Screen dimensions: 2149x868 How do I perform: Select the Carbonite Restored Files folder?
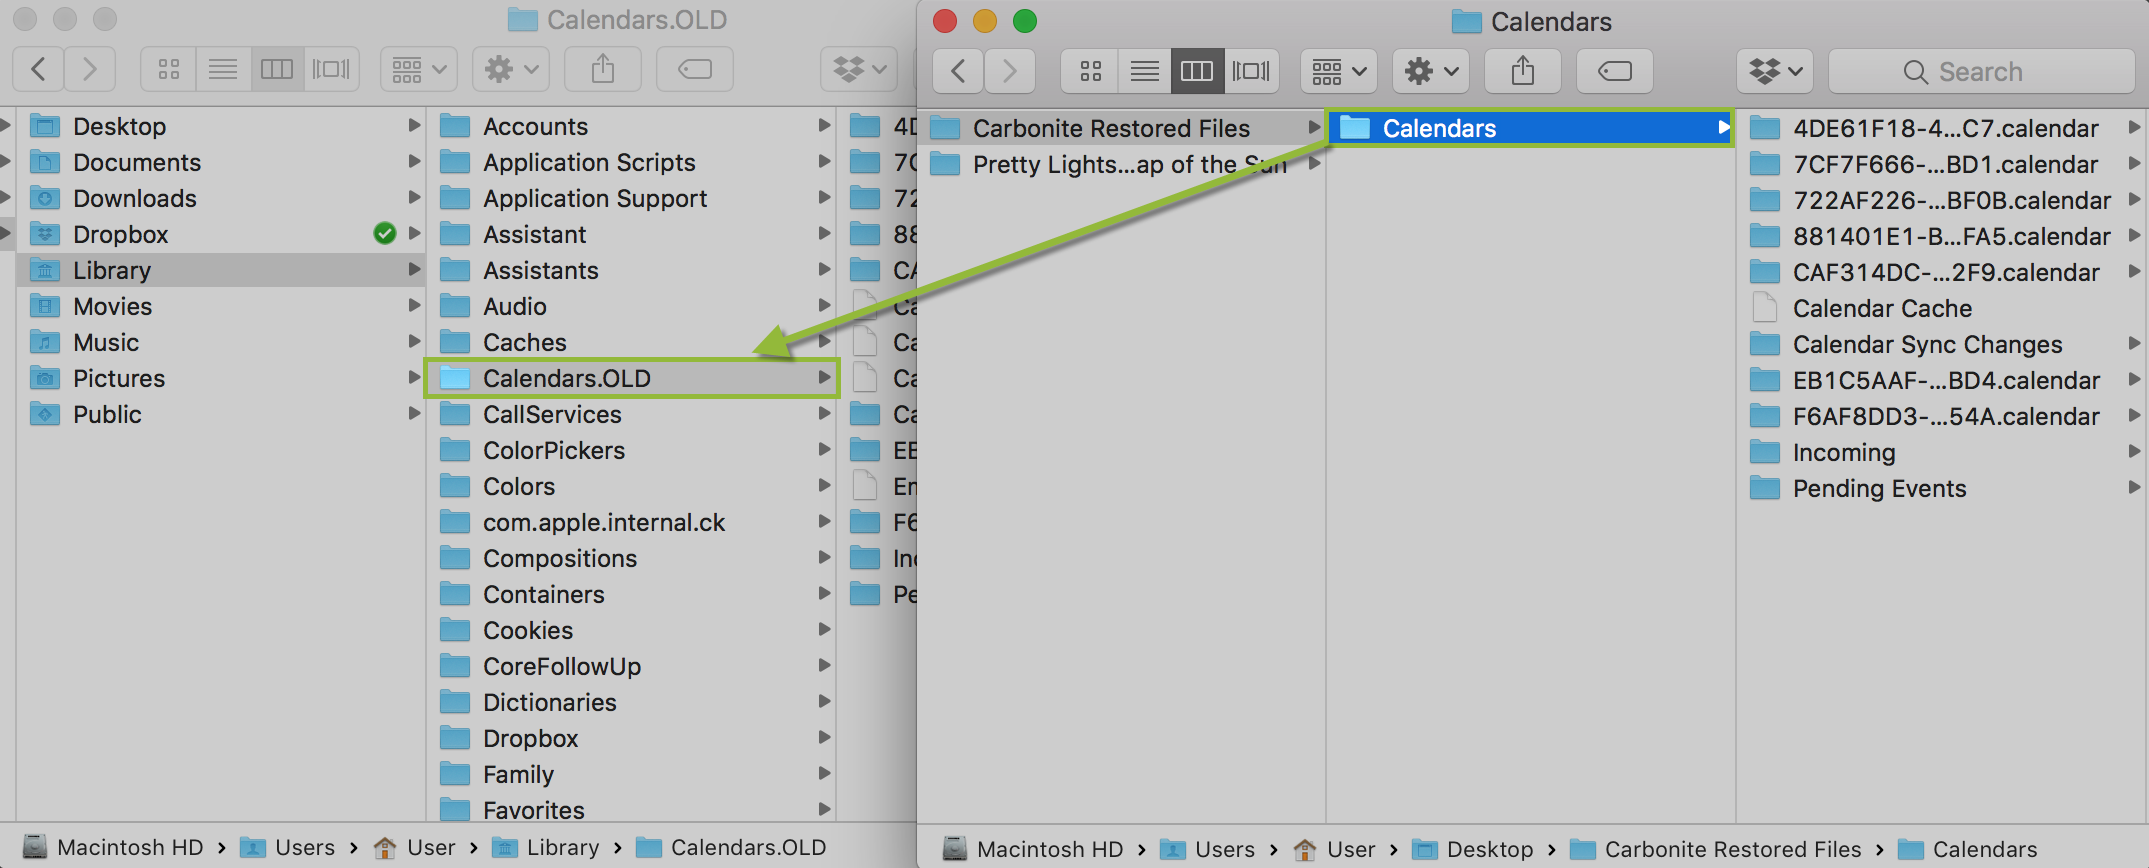(x=1122, y=128)
